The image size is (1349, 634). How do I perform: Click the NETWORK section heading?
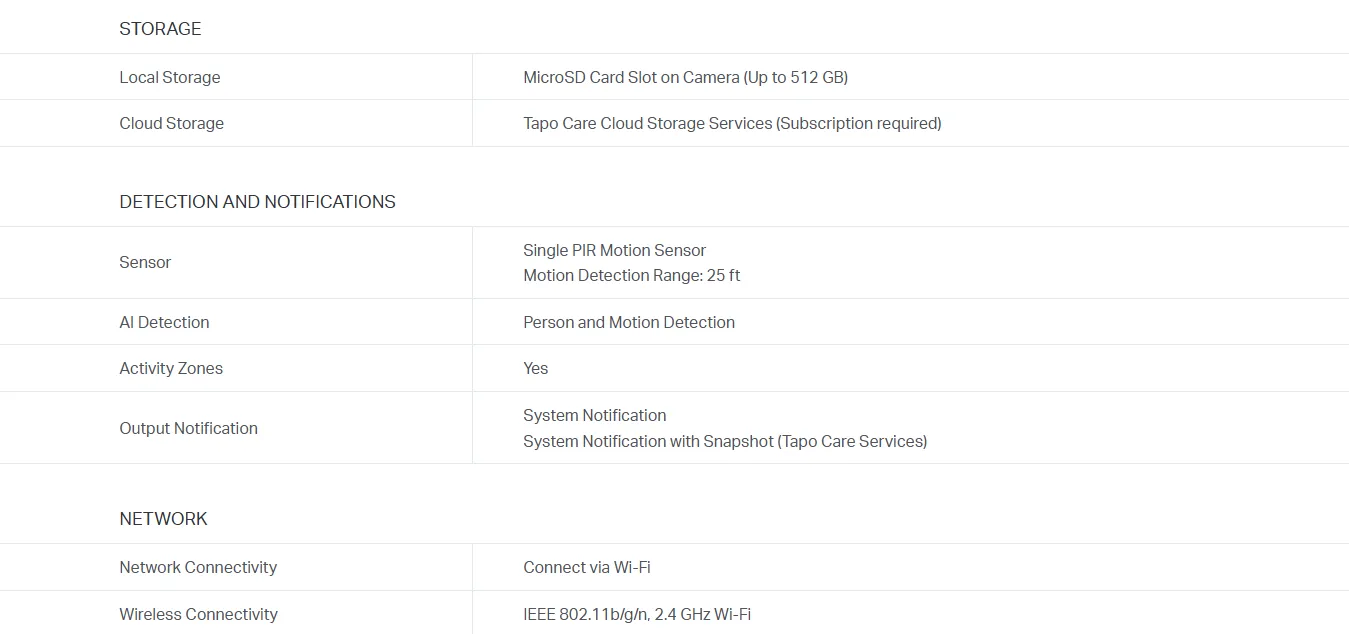(x=163, y=519)
